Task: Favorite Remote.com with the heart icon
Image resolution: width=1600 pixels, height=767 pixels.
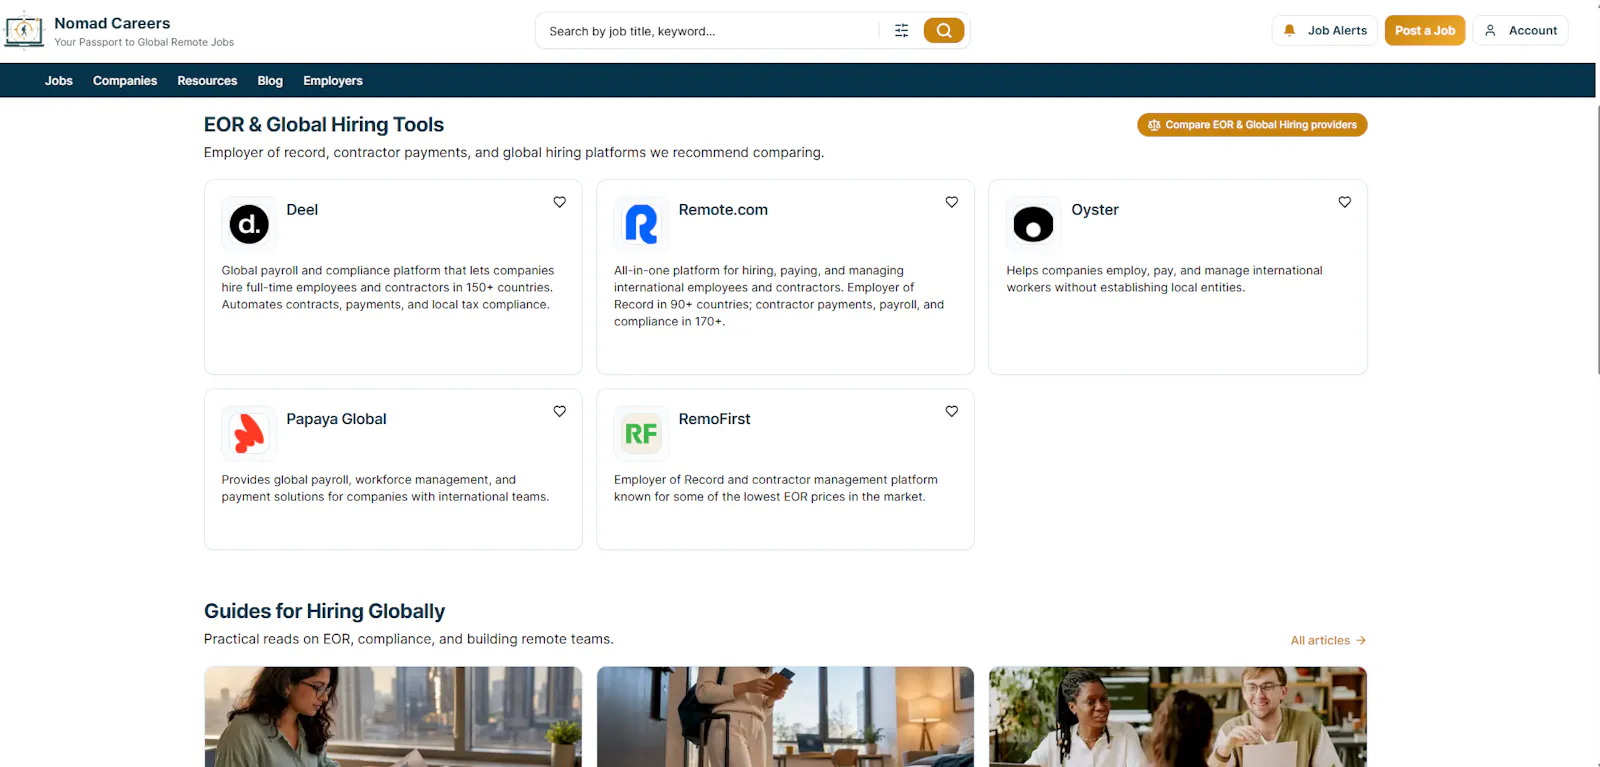Action: [952, 202]
